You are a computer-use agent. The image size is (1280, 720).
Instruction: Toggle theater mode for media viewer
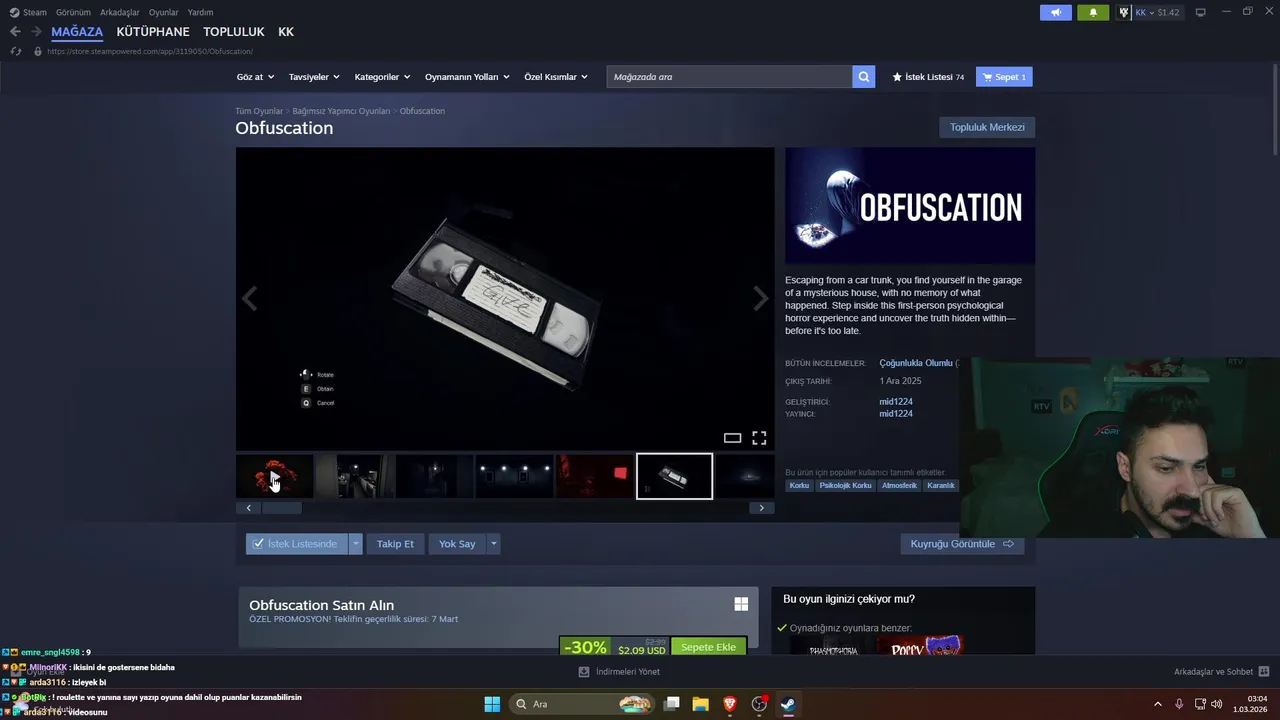click(x=732, y=438)
